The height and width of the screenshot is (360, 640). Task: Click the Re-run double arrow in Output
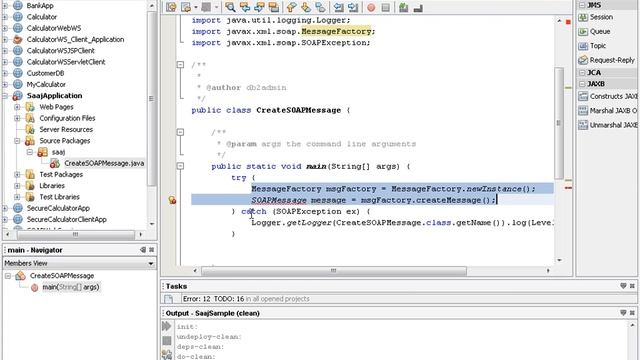pos(167,326)
